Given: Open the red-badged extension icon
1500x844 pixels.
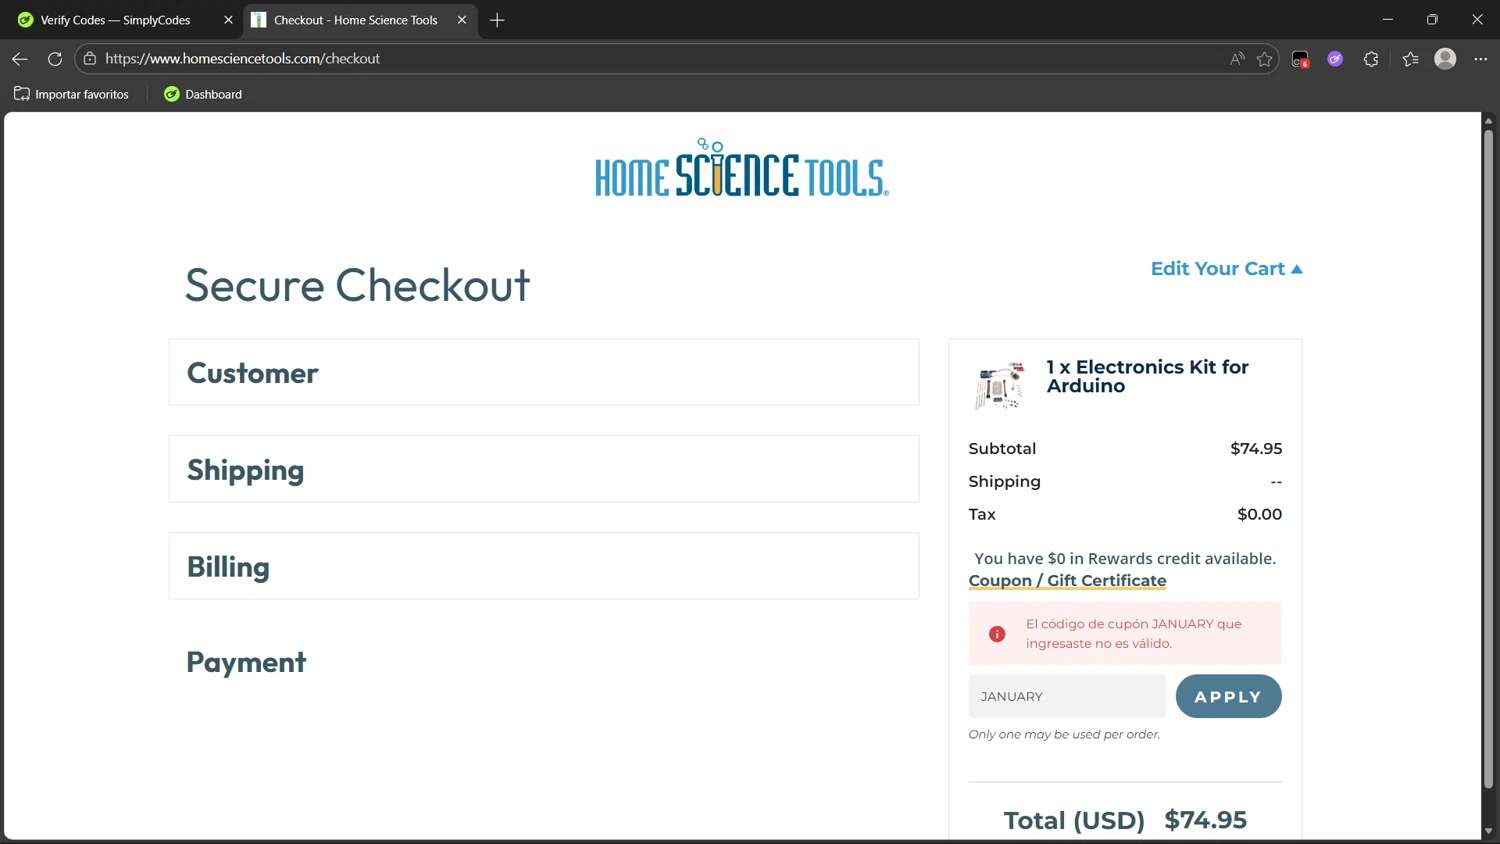Looking at the screenshot, I should (1300, 59).
